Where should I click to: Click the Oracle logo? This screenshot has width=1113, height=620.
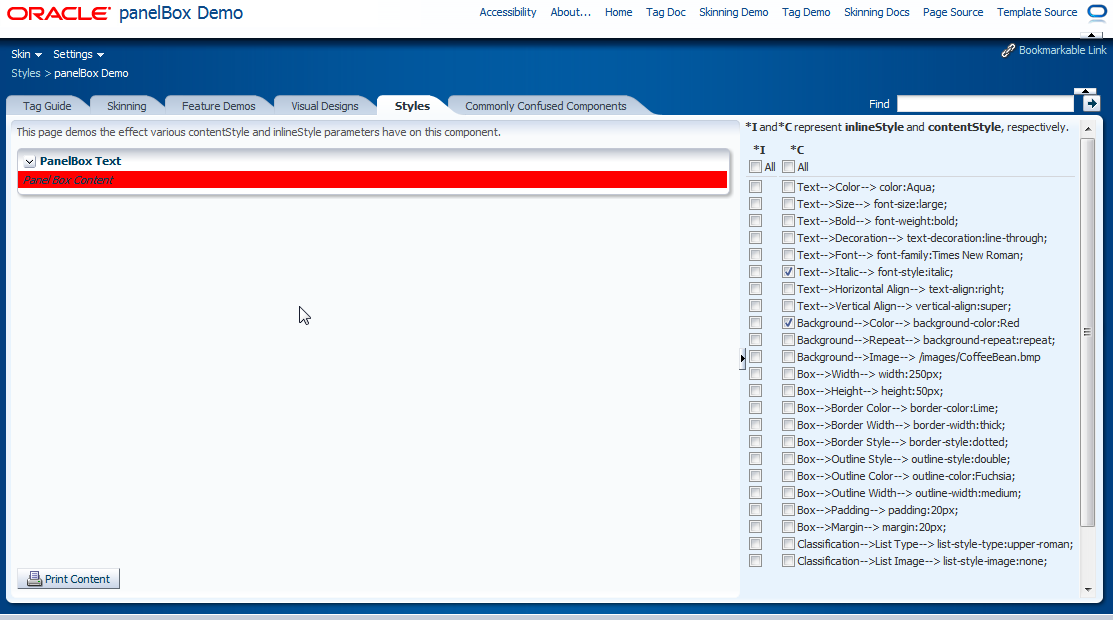(x=60, y=12)
